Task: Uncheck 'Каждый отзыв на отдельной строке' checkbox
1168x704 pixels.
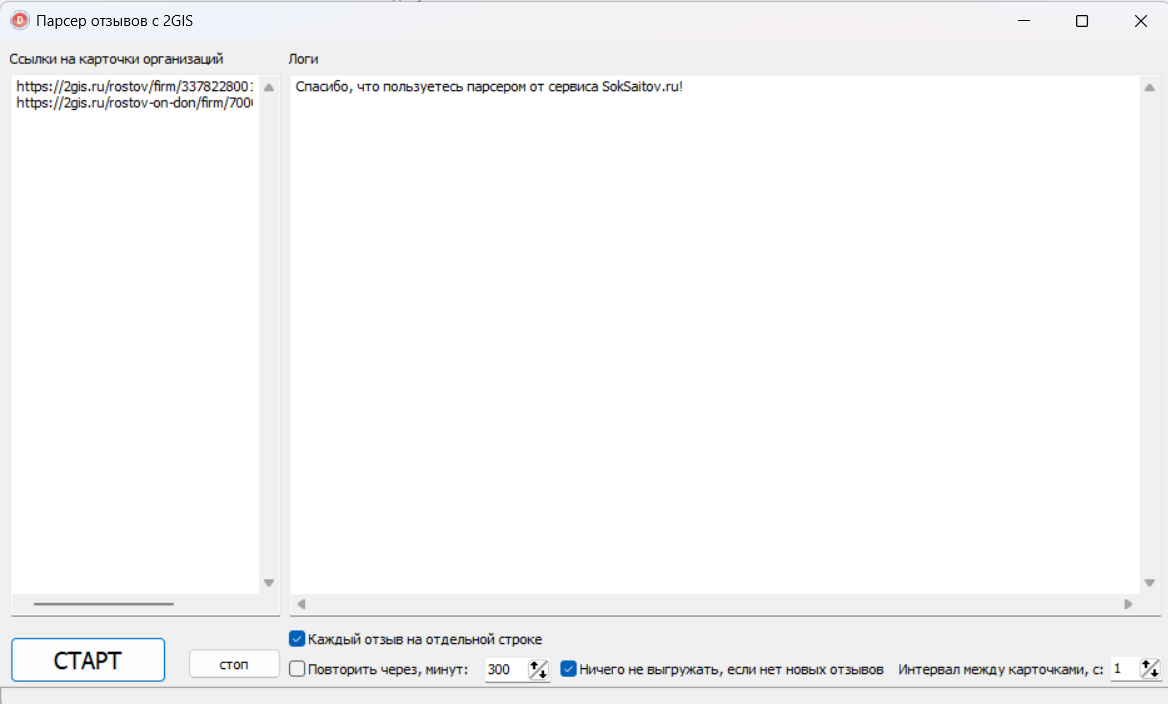Action: (297, 639)
